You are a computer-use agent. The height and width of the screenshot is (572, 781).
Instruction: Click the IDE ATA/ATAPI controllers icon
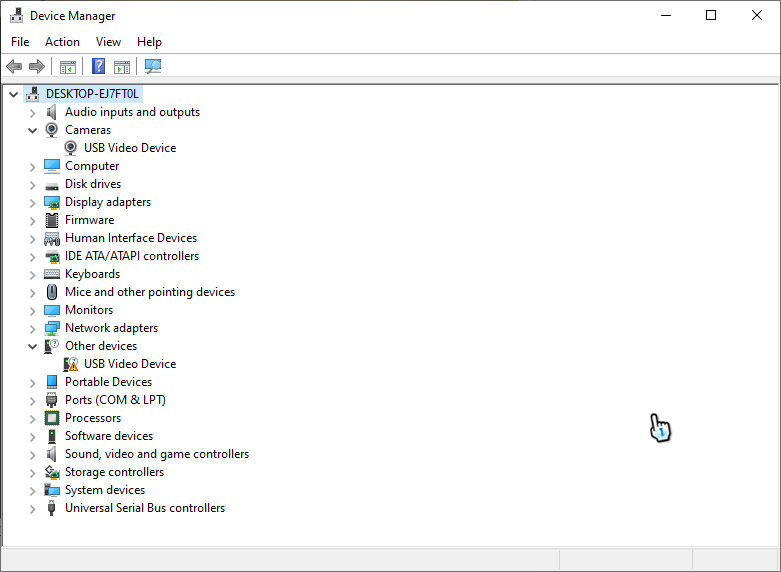(x=52, y=257)
